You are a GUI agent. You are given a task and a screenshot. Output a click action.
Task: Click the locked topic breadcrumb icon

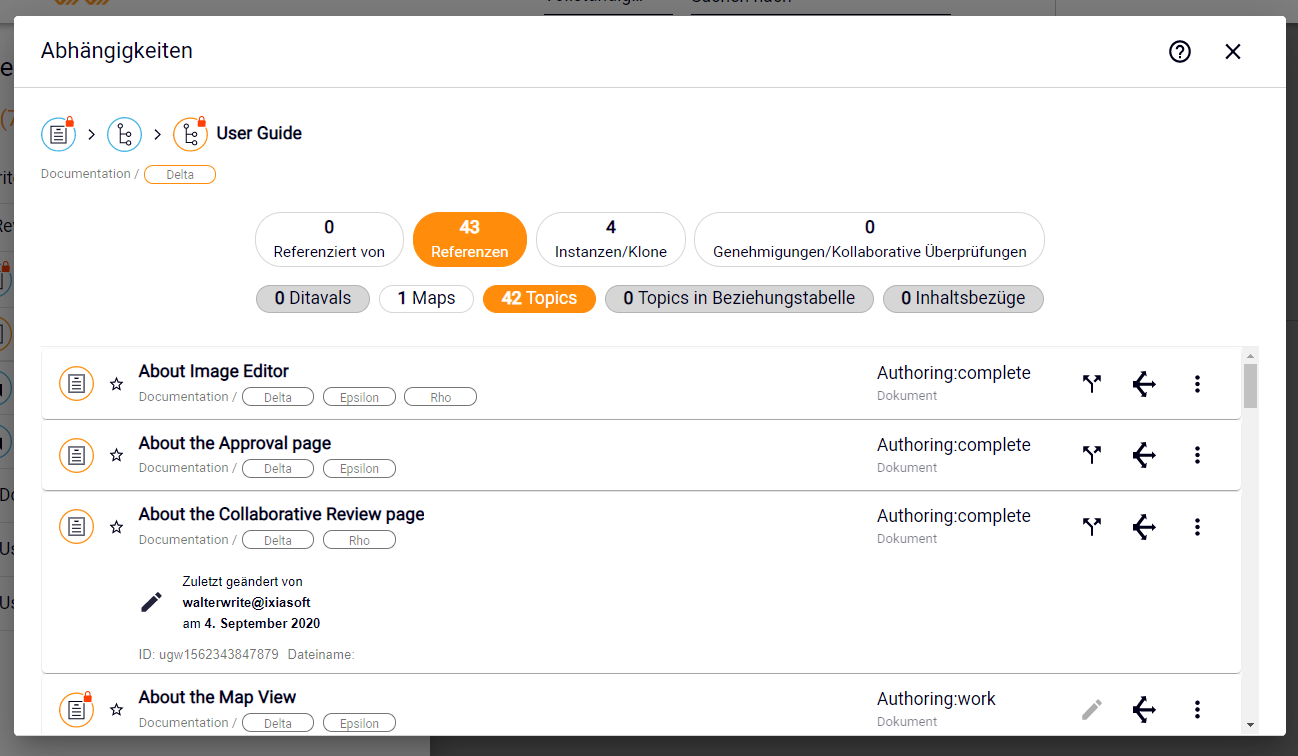(58, 134)
